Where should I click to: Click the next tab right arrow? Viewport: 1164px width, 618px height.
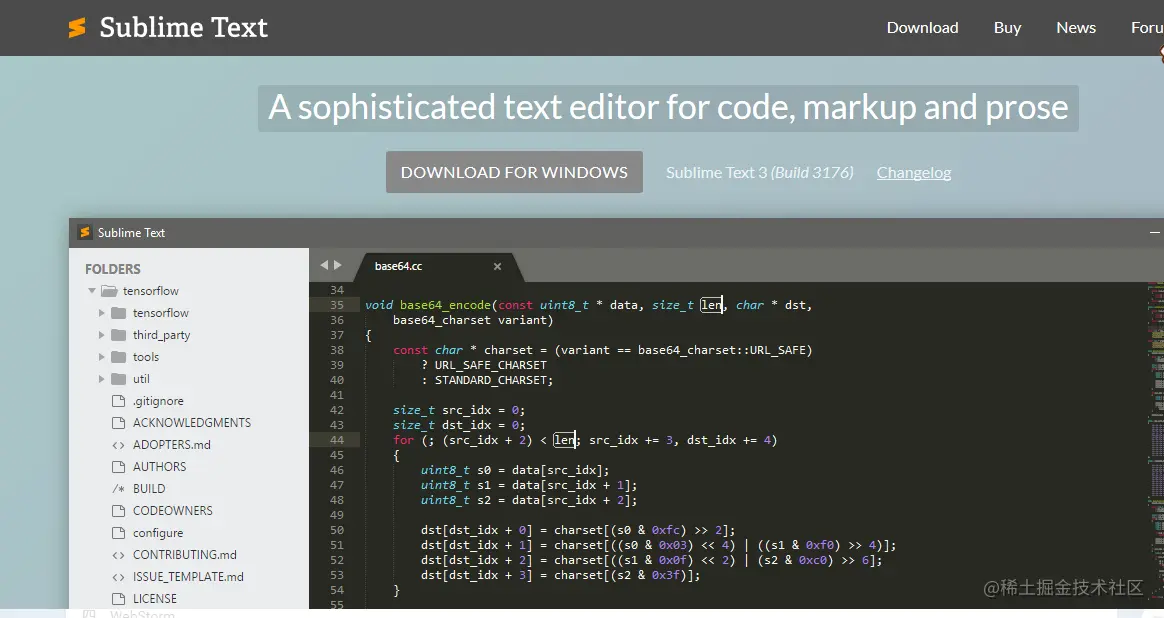tap(338, 265)
